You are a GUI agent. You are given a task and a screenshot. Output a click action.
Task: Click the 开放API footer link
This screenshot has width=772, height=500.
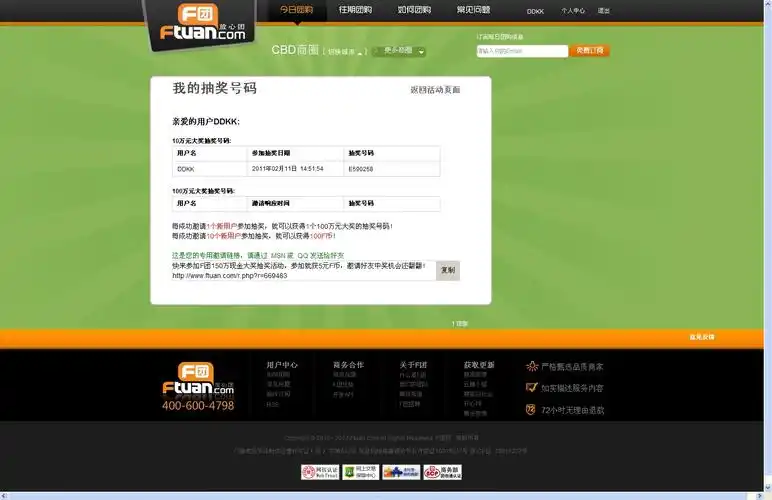tap(343, 395)
